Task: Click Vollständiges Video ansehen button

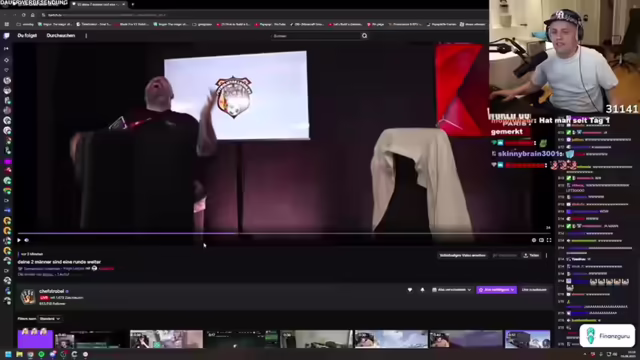Action: pos(462,256)
